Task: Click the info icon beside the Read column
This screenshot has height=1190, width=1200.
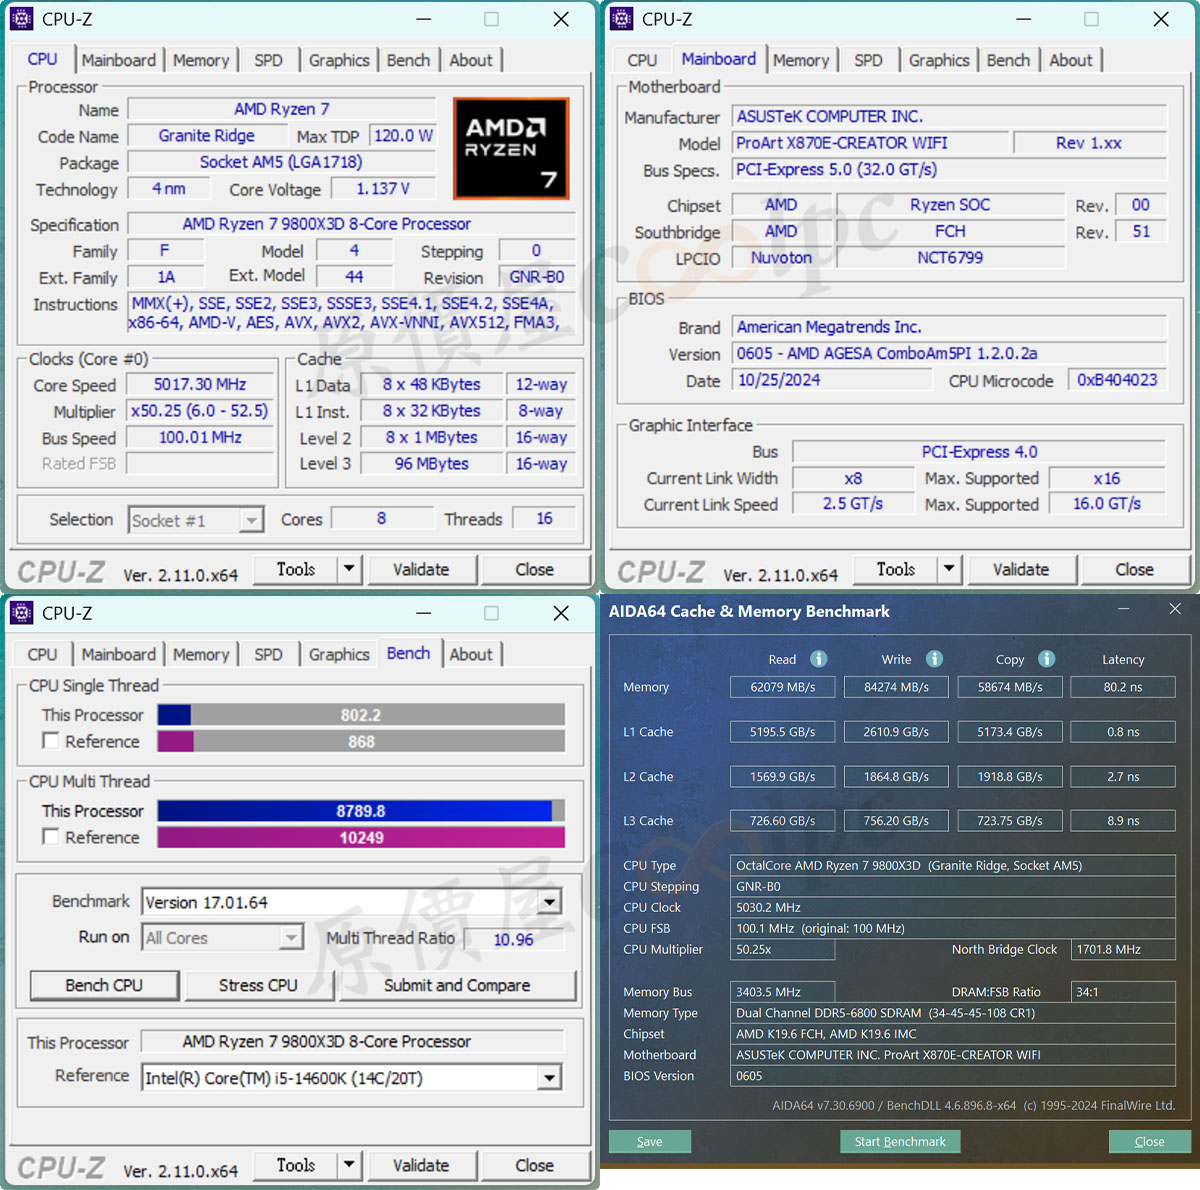Action: (818, 659)
